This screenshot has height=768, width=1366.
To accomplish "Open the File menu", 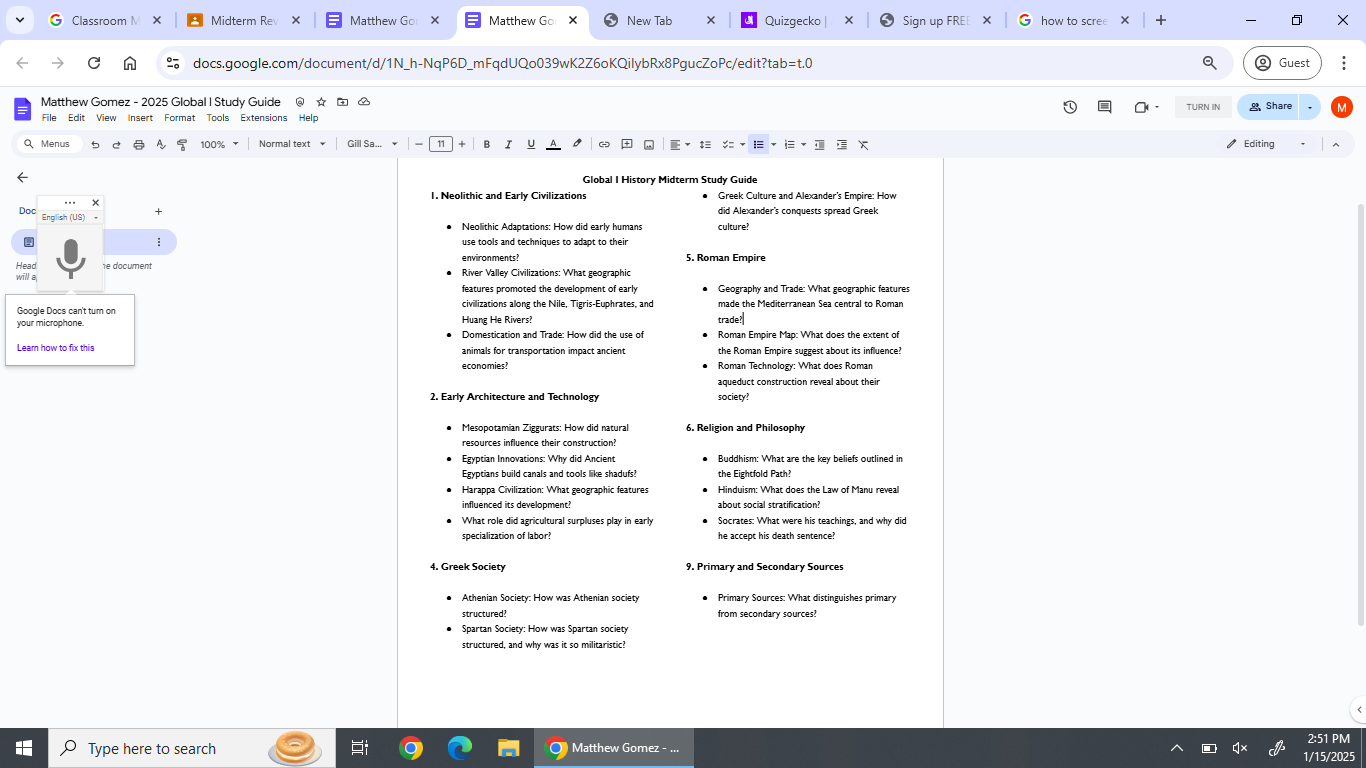I will [49, 118].
